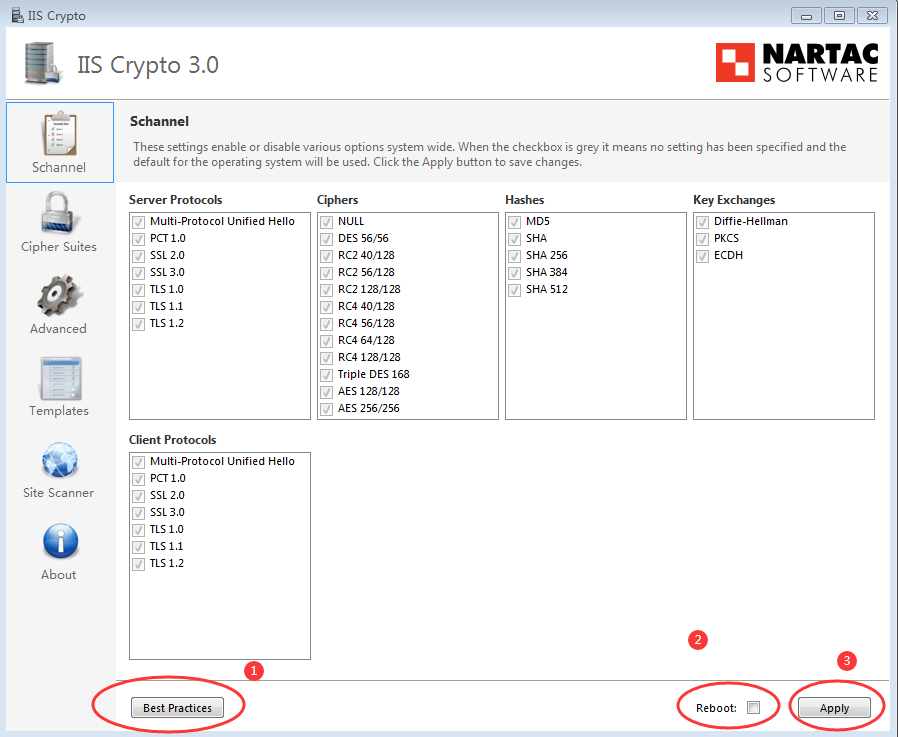Show the About information page
The width and height of the screenshot is (898, 737).
click(x=59, y=551)
